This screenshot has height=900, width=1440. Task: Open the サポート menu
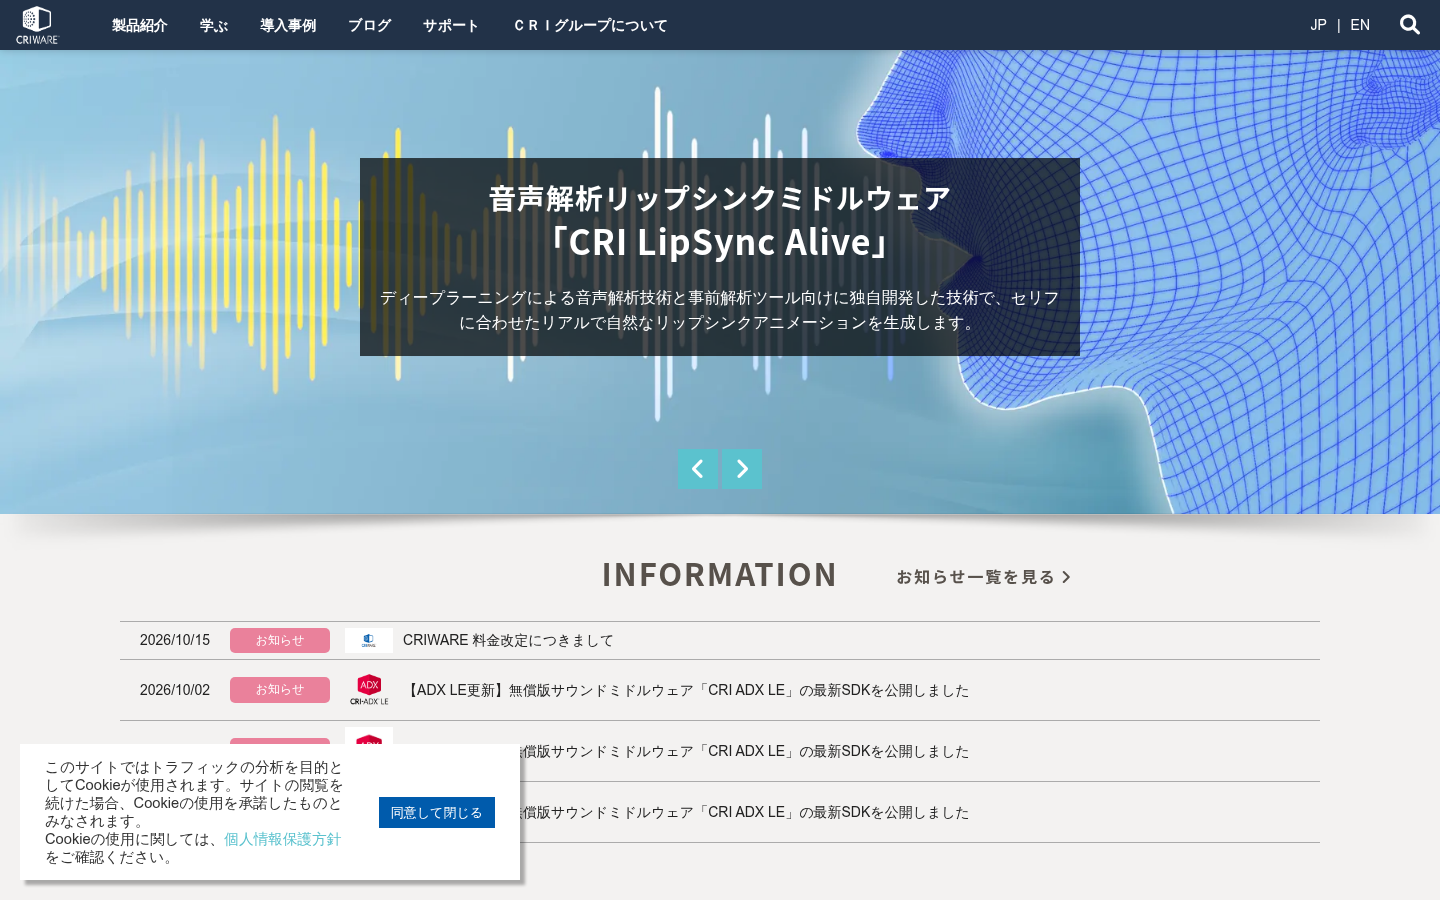(451, 25)
